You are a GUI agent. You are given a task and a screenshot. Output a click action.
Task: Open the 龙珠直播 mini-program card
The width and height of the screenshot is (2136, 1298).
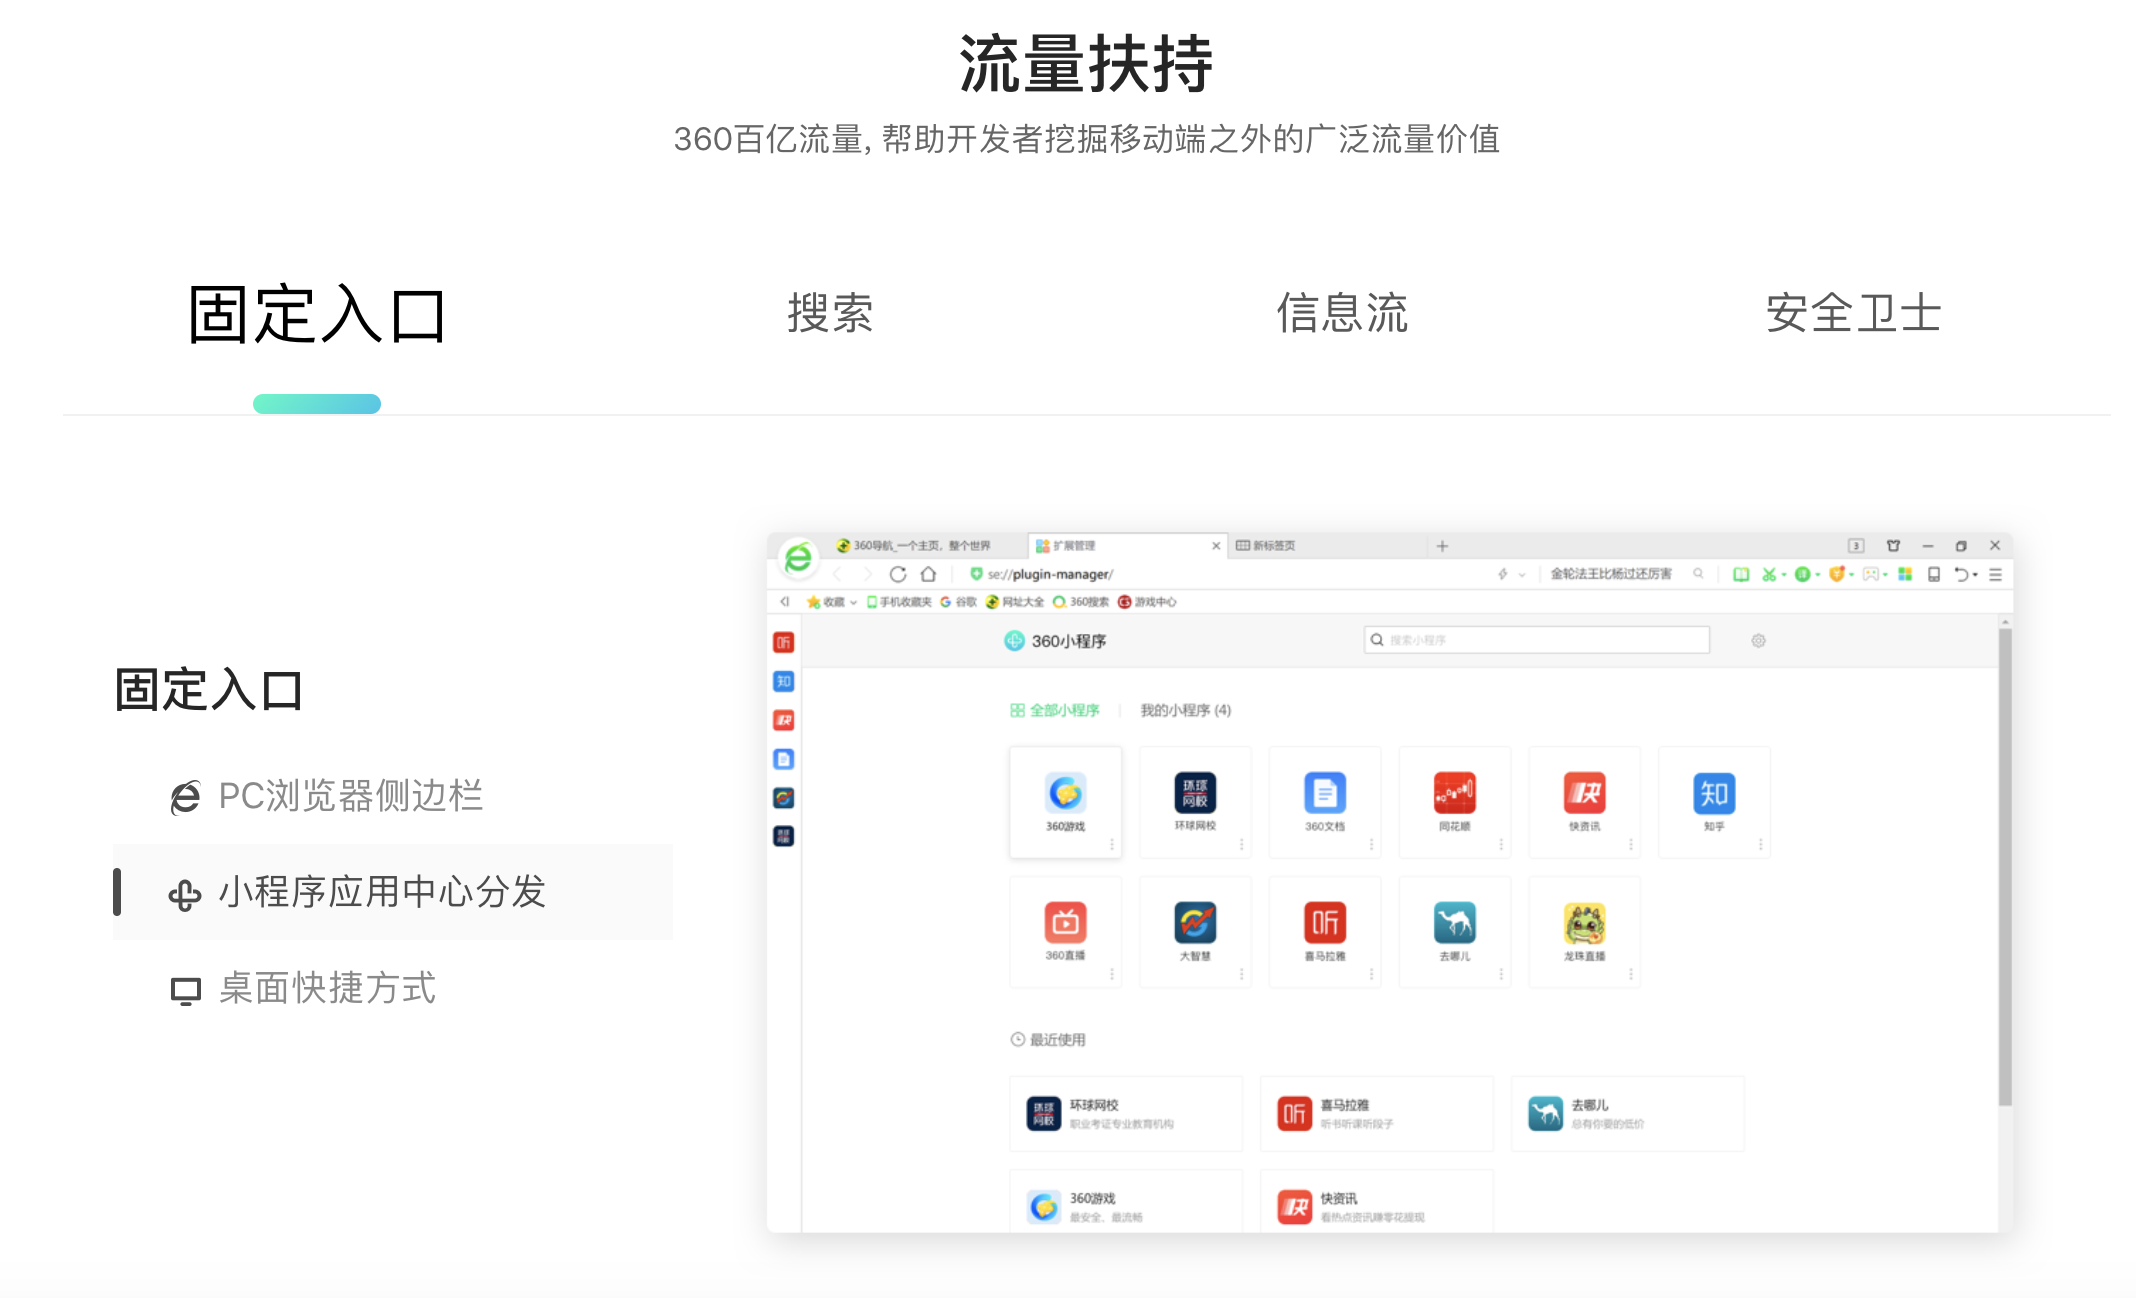point(1585,932)
